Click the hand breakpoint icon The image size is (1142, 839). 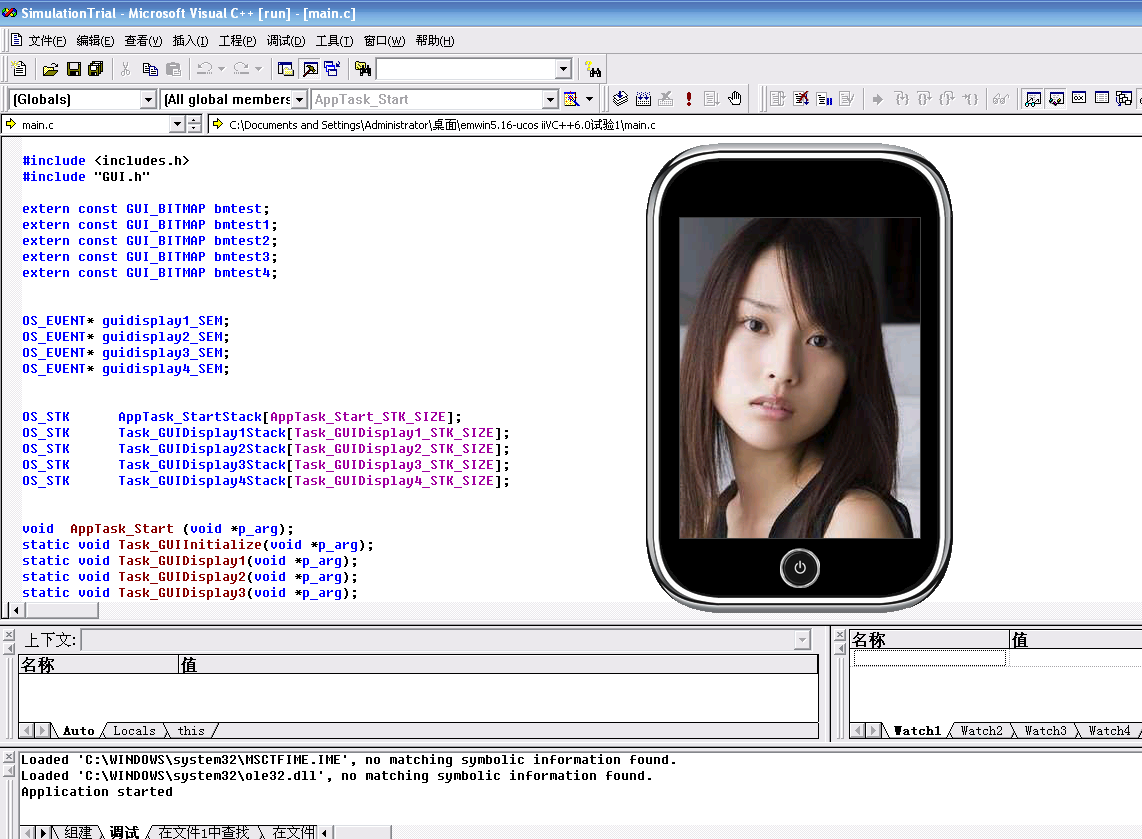735,99
